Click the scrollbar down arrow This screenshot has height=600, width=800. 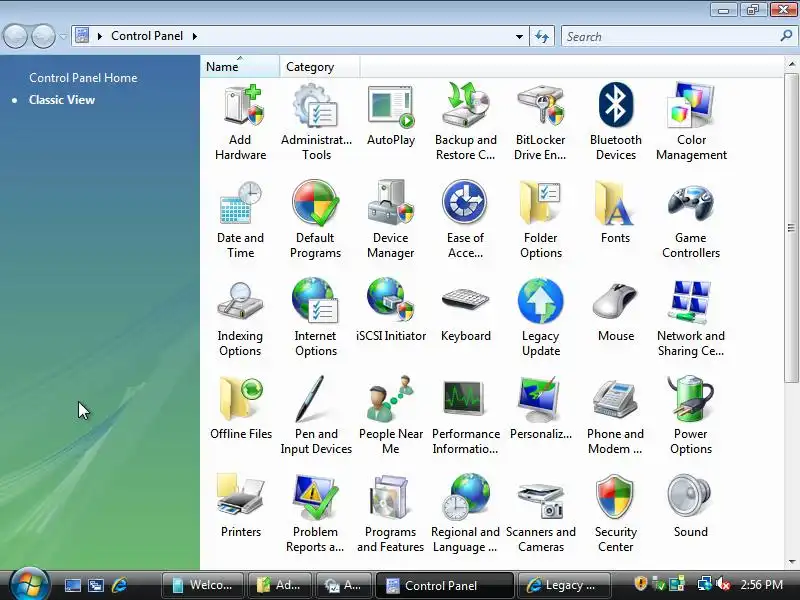coord(792,562)
